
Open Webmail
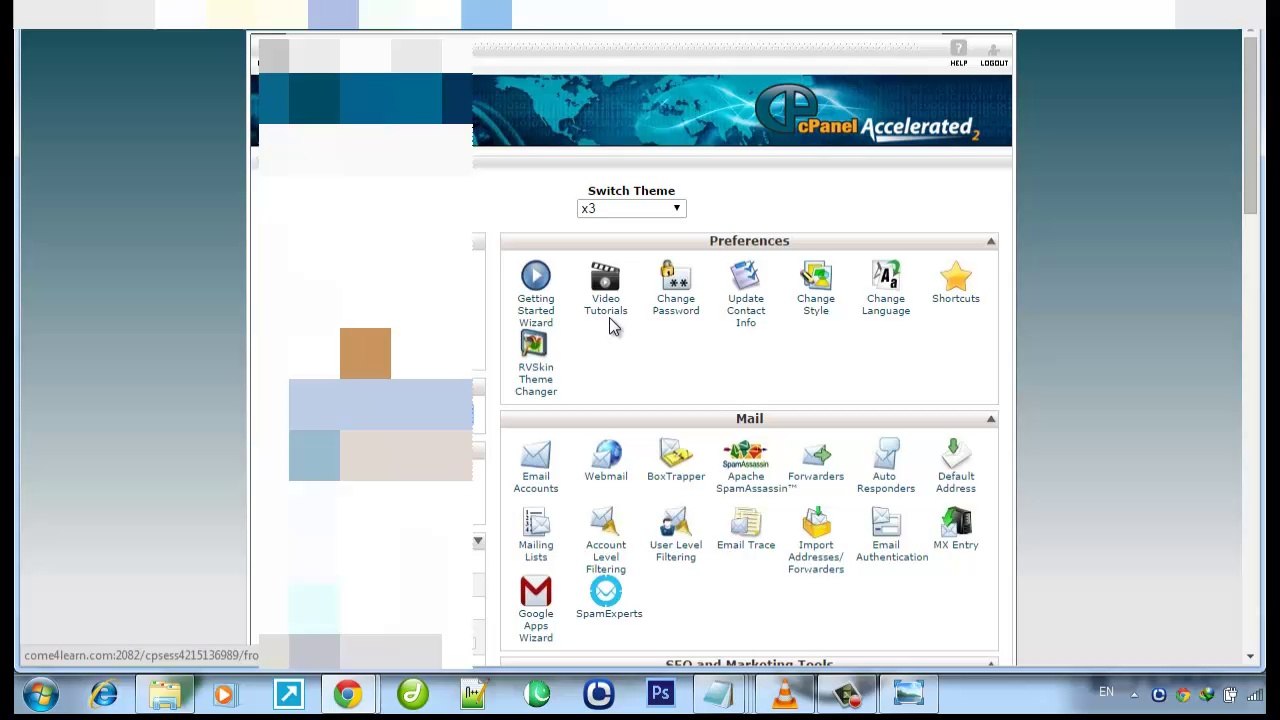pos(605,460)
